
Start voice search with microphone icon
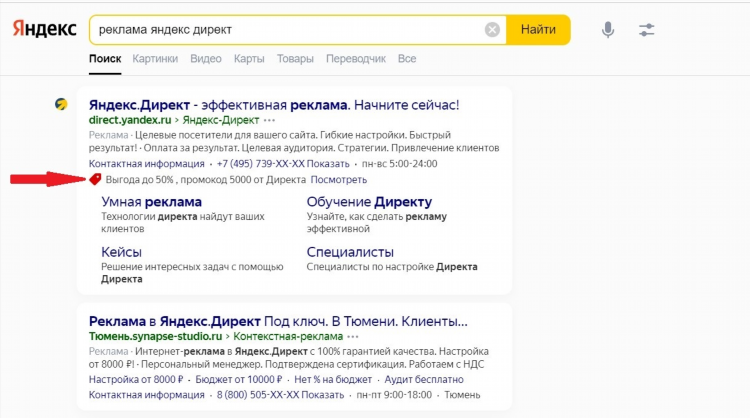[607, 30]
